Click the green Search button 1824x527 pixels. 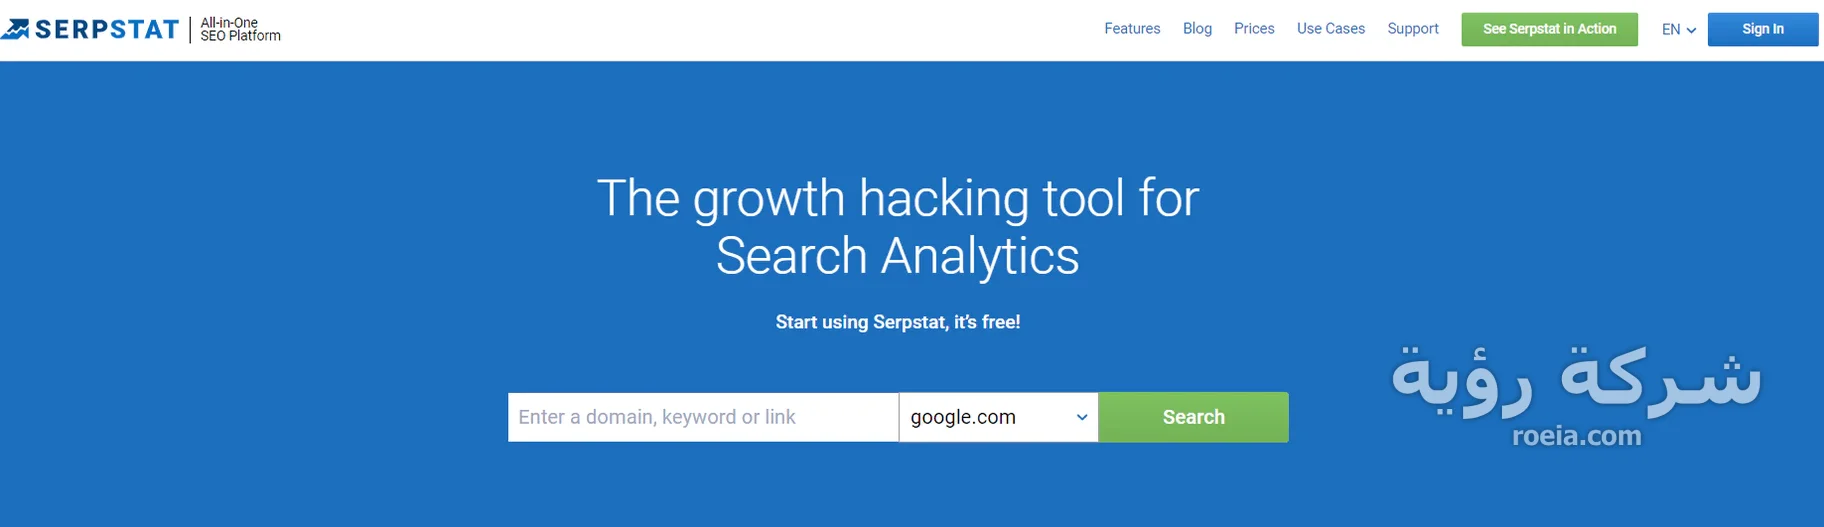point(1193,417)
